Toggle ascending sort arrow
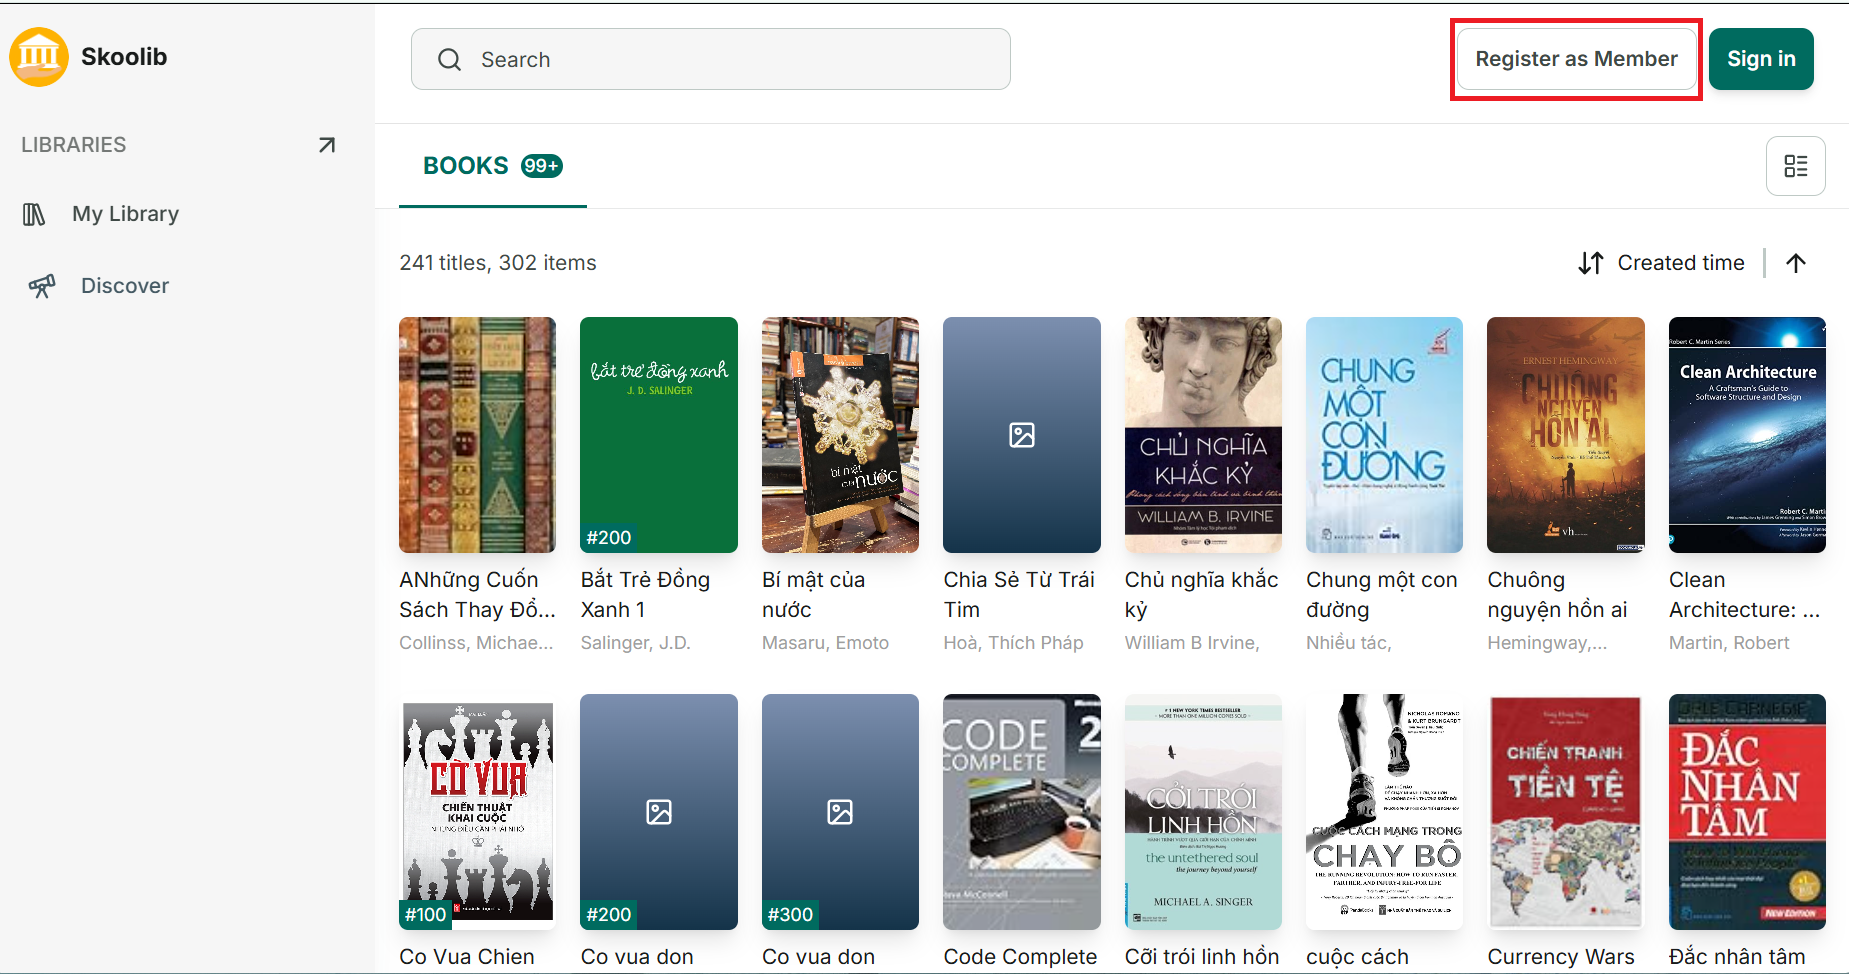 [1796, 263]
